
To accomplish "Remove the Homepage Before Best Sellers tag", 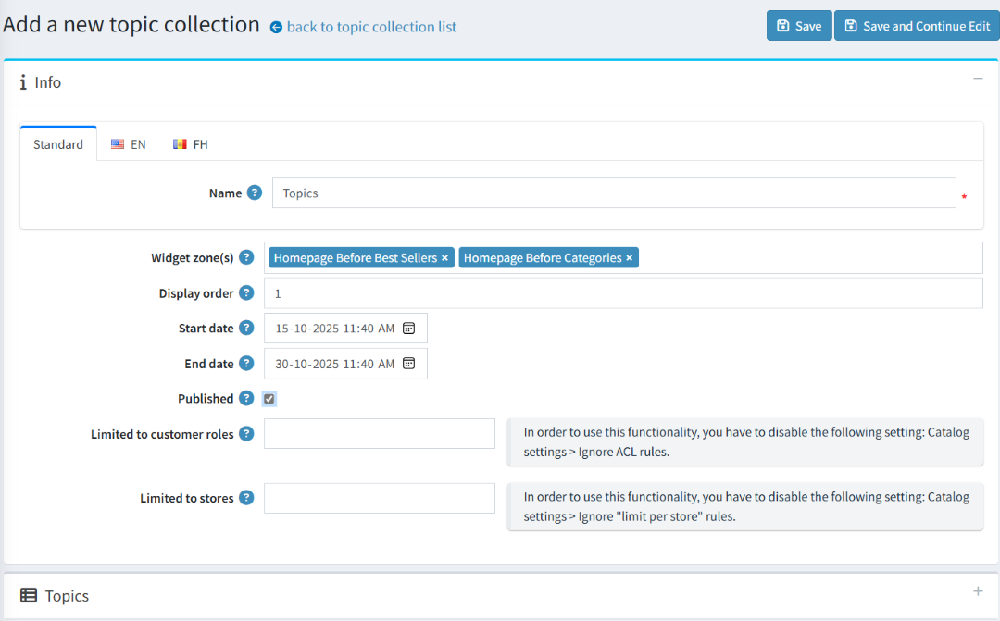I will pyautogui.click(x=446, y=258).
